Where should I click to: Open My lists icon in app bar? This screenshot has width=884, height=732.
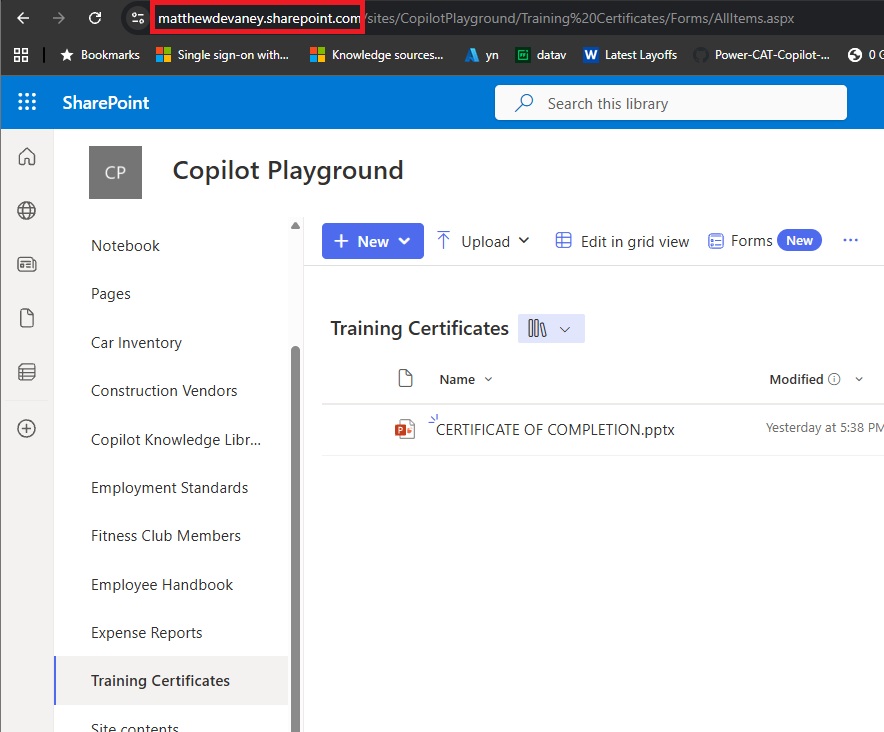[x=27, y=373]
